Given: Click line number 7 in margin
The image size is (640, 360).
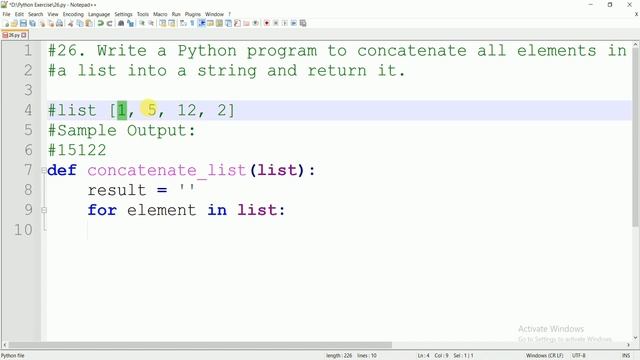Looking at the screenshot, I should coord(28,170).
